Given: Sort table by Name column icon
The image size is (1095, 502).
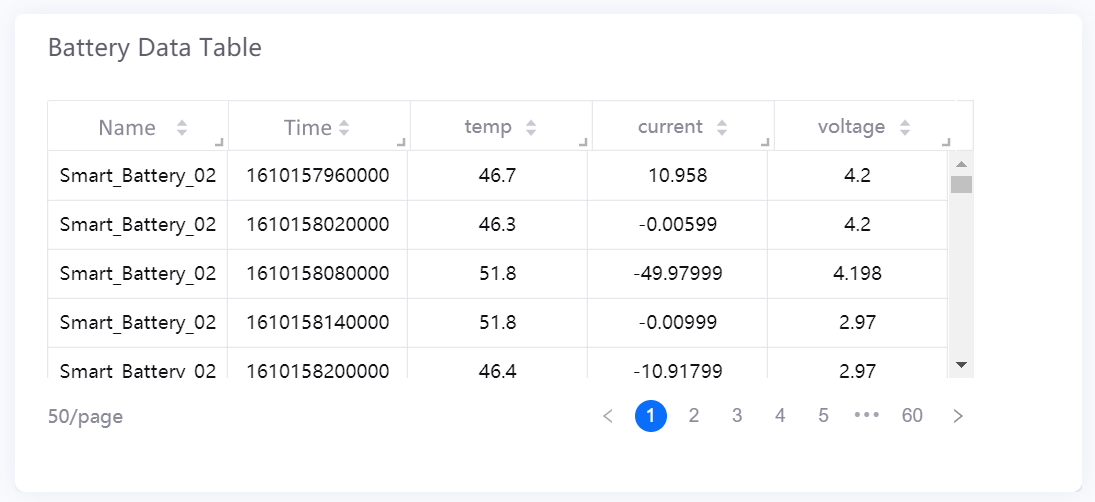Looking at the screenshot, I should (x=181, y=128).
